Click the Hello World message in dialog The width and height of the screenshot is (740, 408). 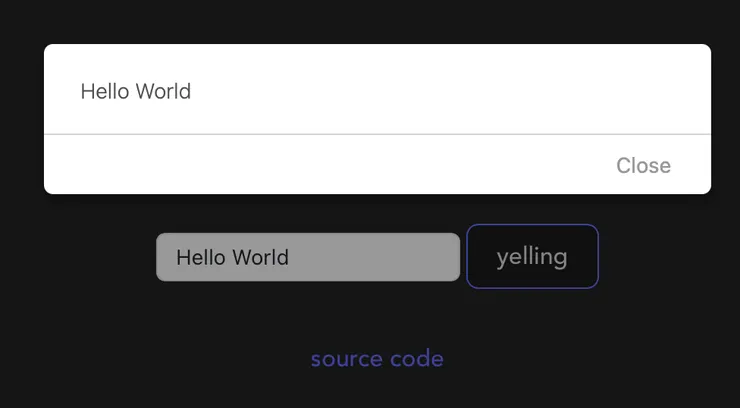click(x=135, y=92)
